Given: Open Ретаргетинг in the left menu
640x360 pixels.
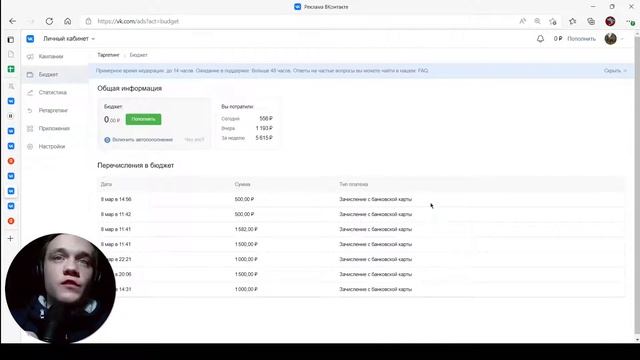Looking at the screenshot, I should pos(53,110).
